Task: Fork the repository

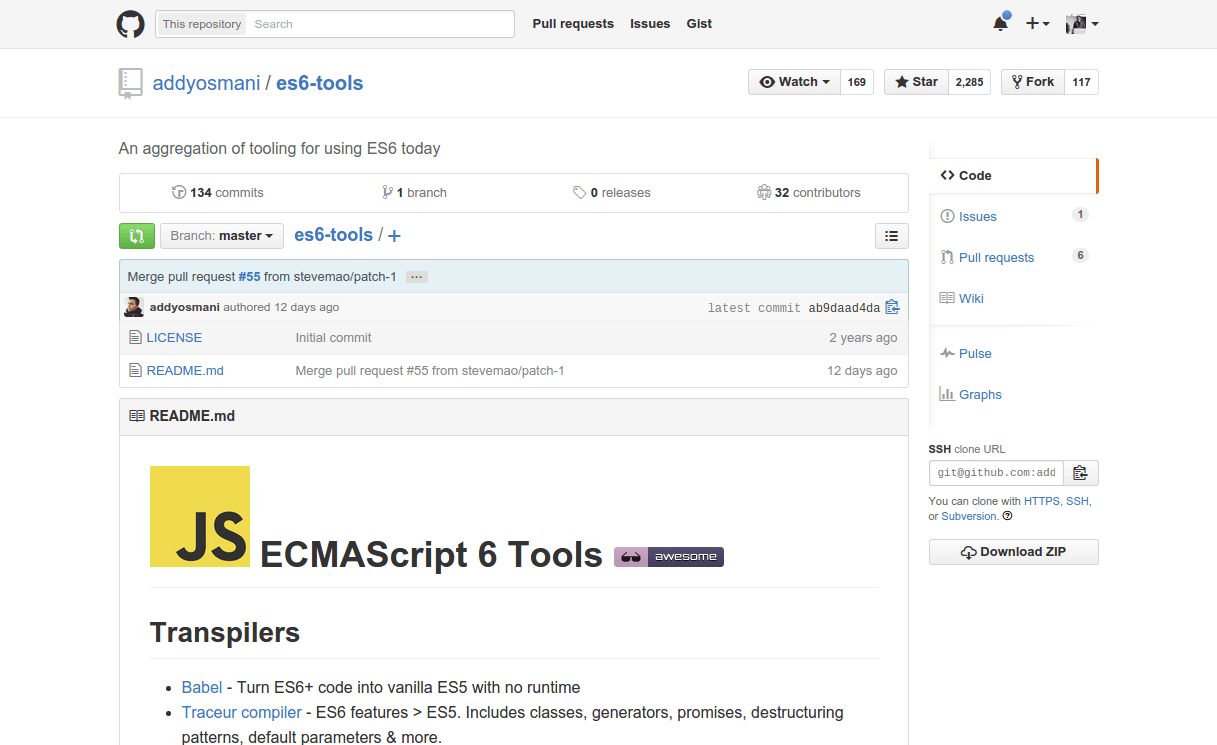Action: point(1033,82)
